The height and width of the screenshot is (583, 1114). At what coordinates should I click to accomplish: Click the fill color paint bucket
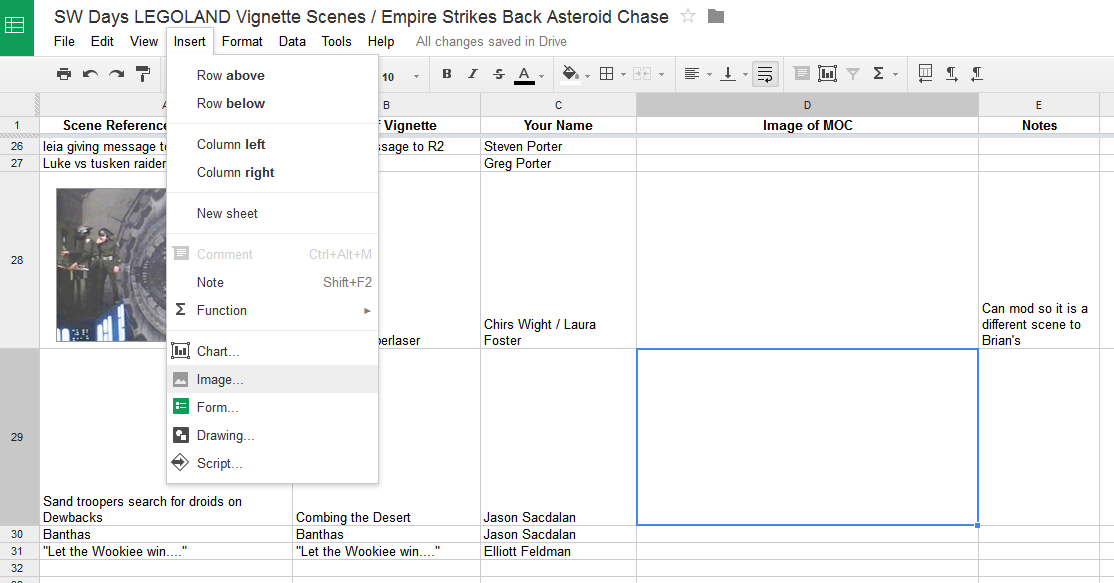570,74
